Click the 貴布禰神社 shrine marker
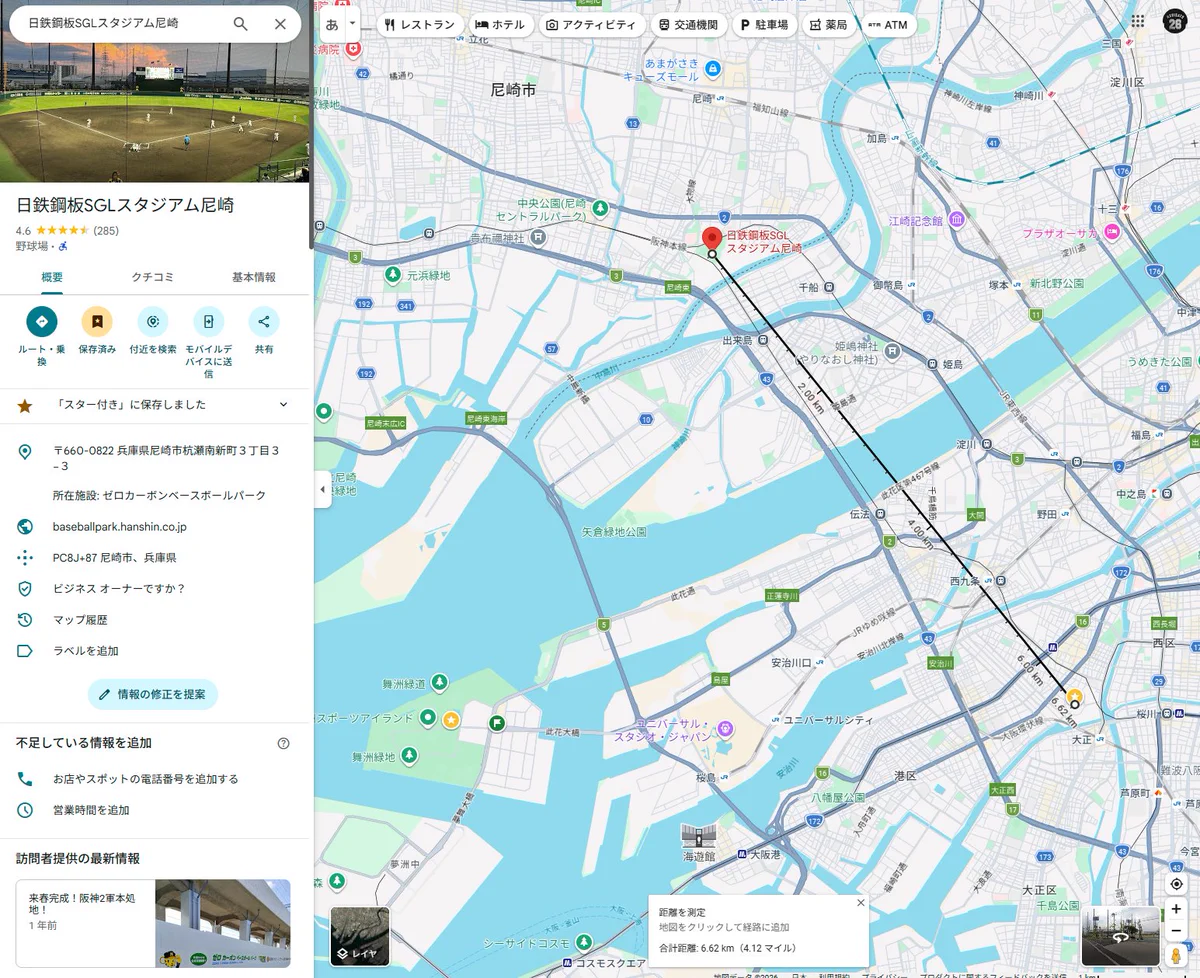This screenshot has width=1200, height=978. [x=539, y=237]
